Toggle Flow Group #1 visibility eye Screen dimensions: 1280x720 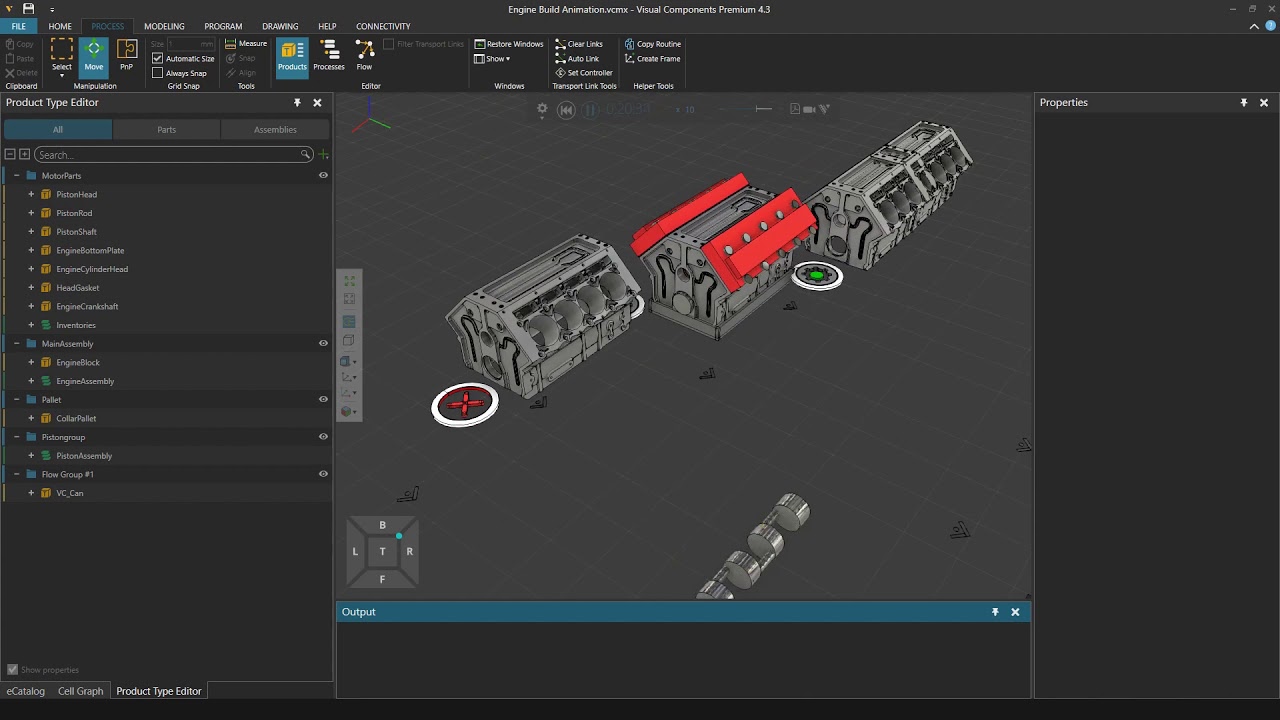click(323, 474)
